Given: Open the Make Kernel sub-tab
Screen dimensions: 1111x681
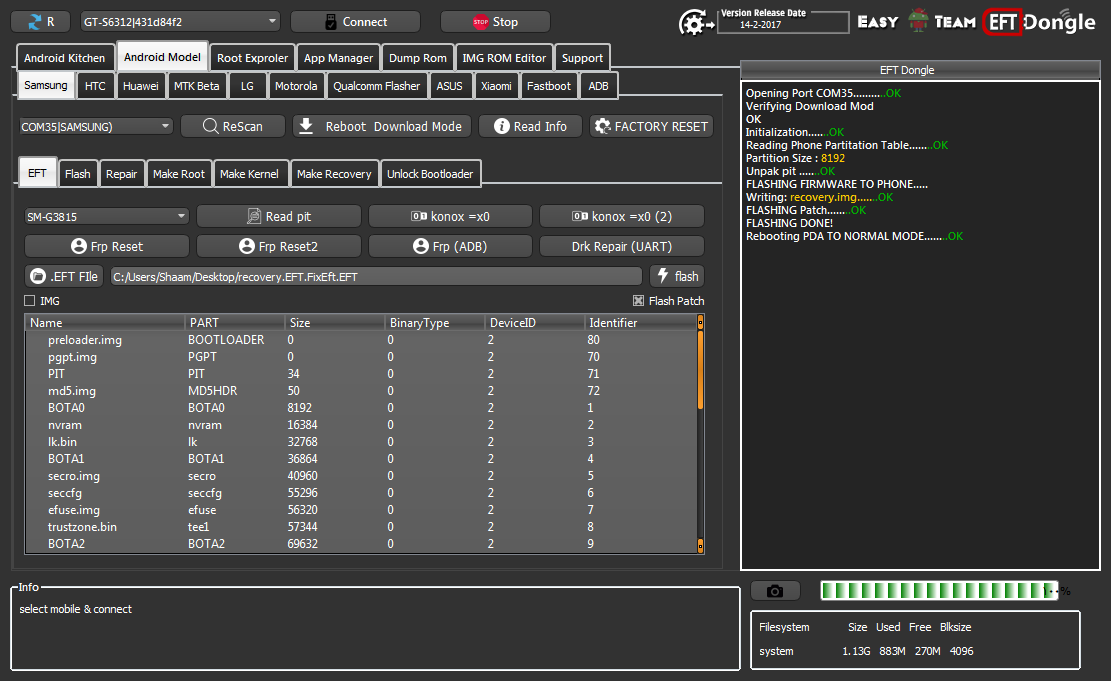Looking at the screenshot, I should pyautogui.click(x=249, y=174).
